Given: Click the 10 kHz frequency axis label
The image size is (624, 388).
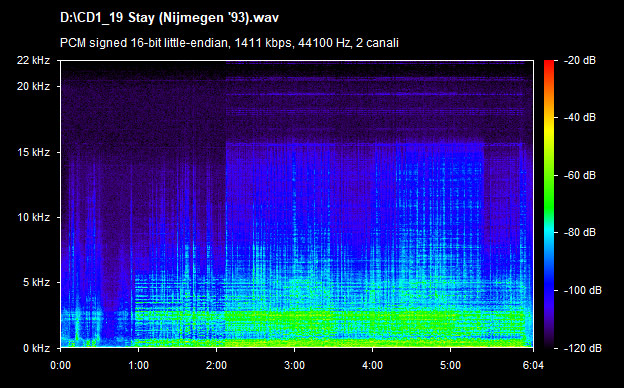Looking at the screenshot, I should coord(33,217).
